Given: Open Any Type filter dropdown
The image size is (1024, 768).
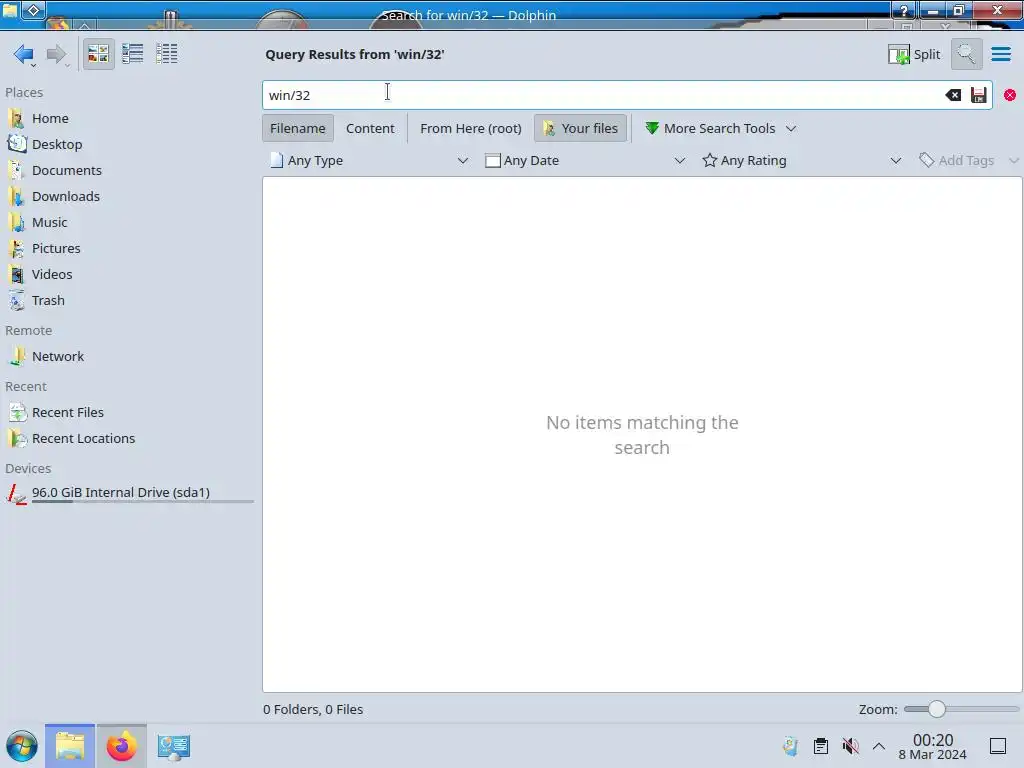Looking at the screenshot, I should pos(370,161).
